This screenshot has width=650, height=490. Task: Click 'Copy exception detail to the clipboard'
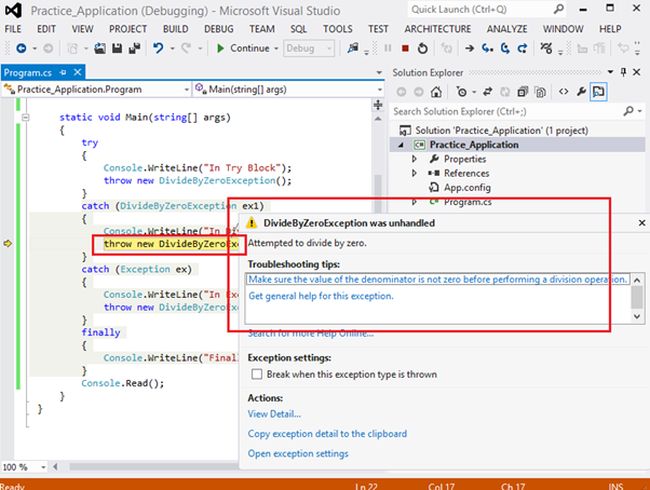327,434
